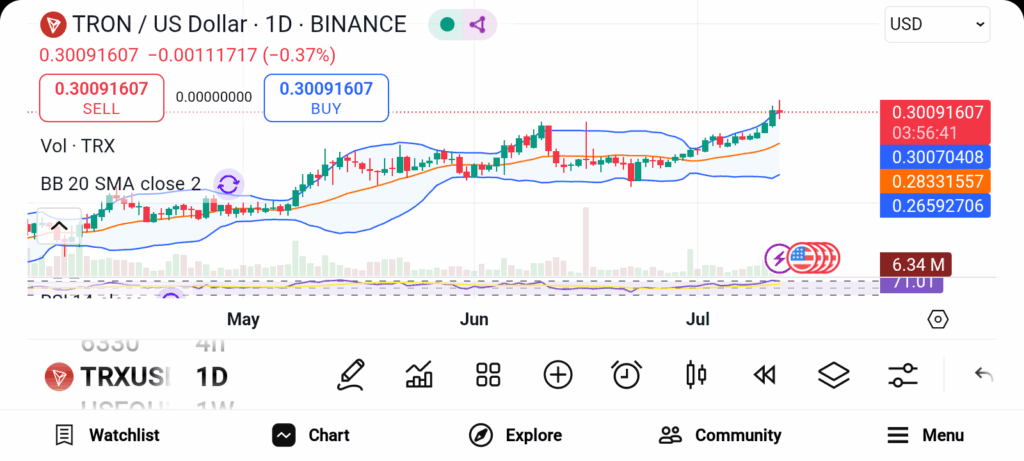Tap the add plus circle icon
The image size is (1024, 461).
pos(558,375)
